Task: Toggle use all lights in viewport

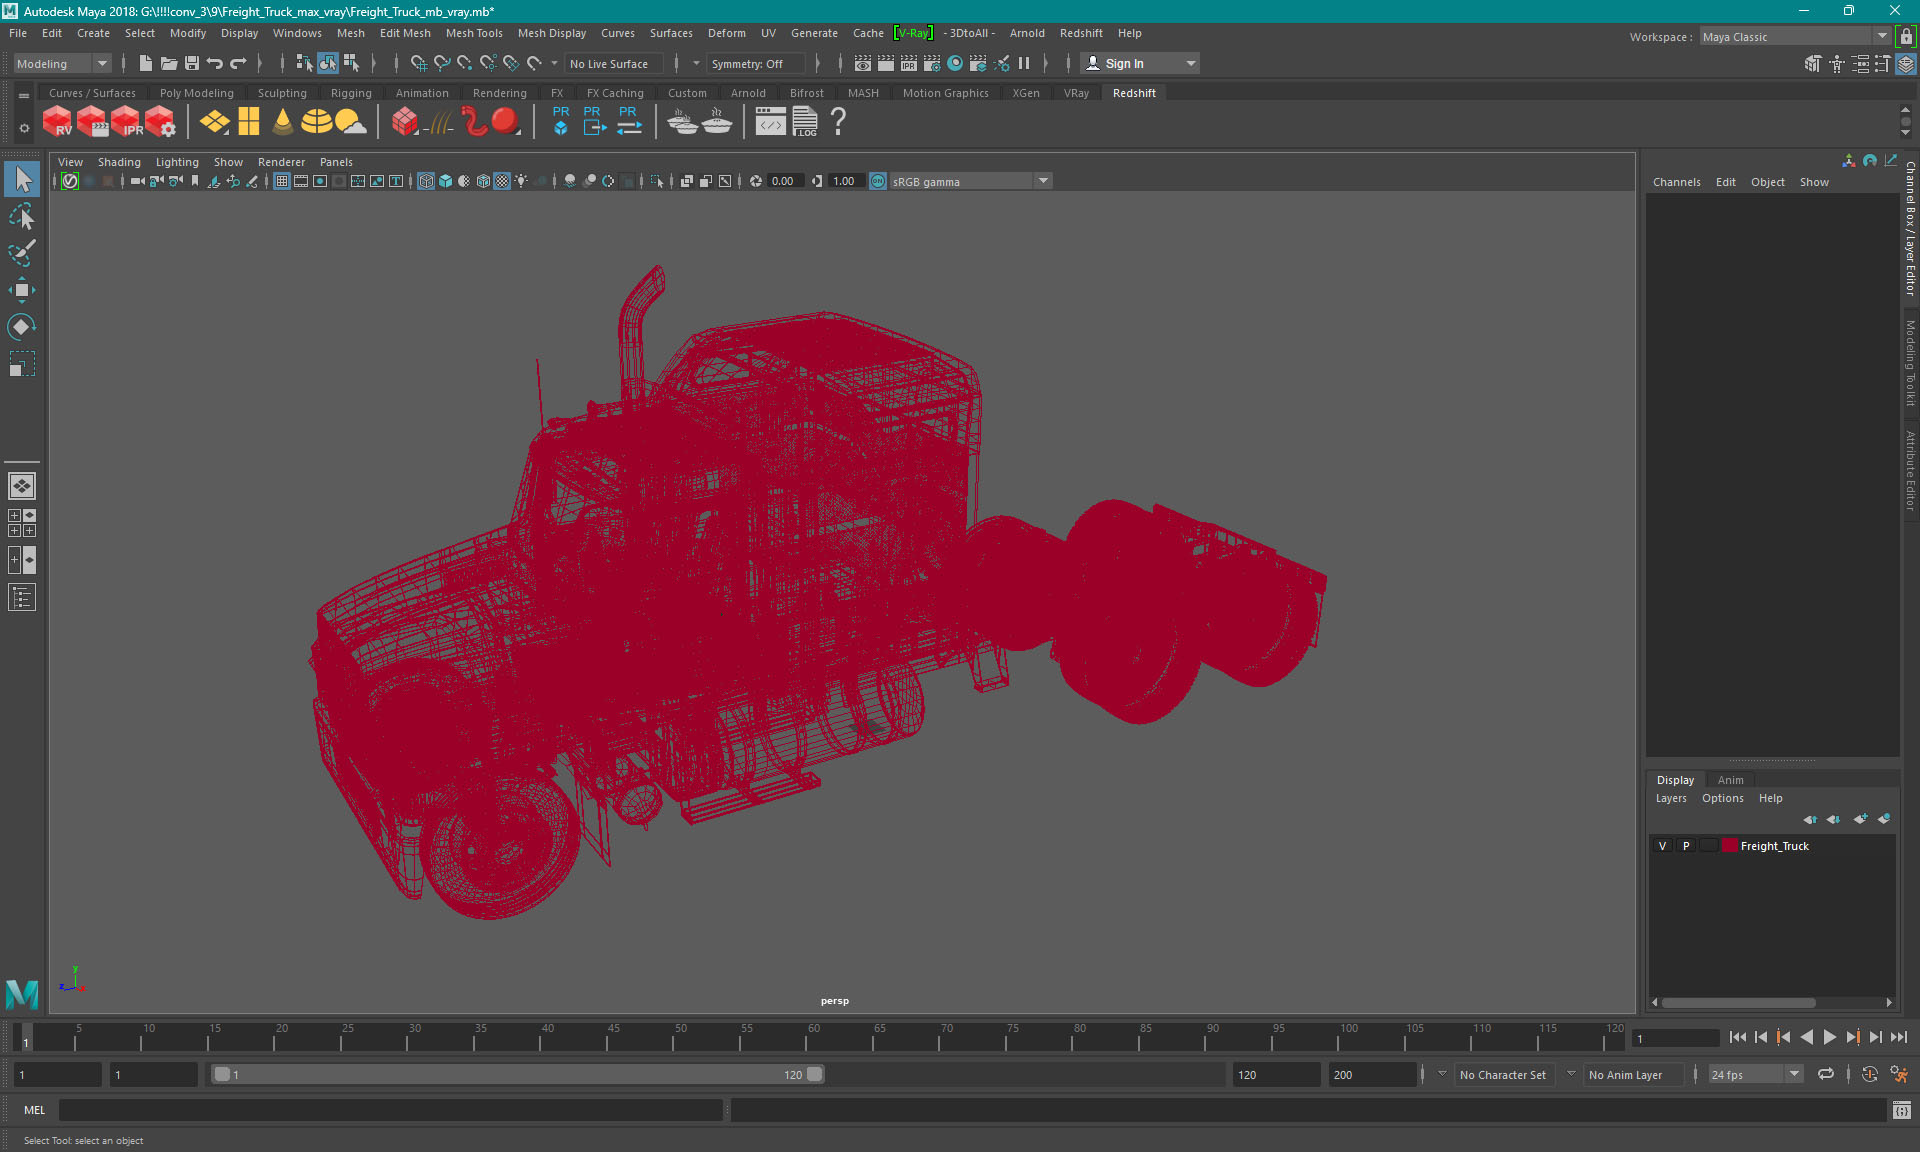Action: click(x=521, y=181)
